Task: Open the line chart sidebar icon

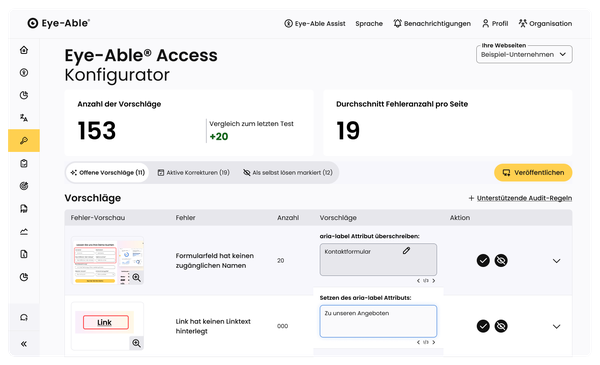Action: (x=24, y=231)
